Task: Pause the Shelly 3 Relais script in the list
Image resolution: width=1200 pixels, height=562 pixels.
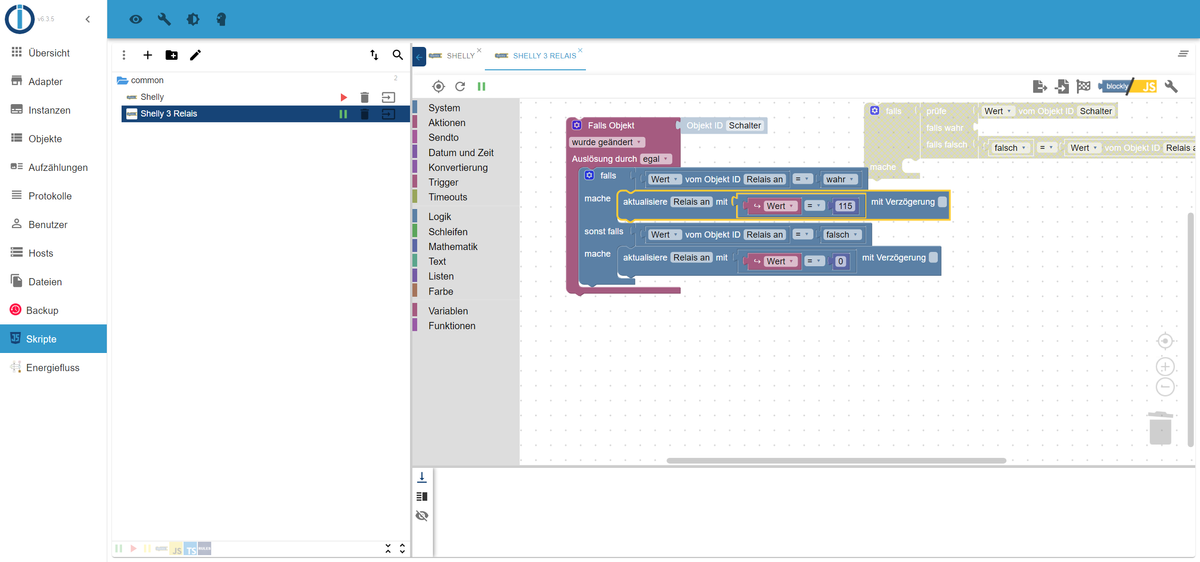Action: 343,114
